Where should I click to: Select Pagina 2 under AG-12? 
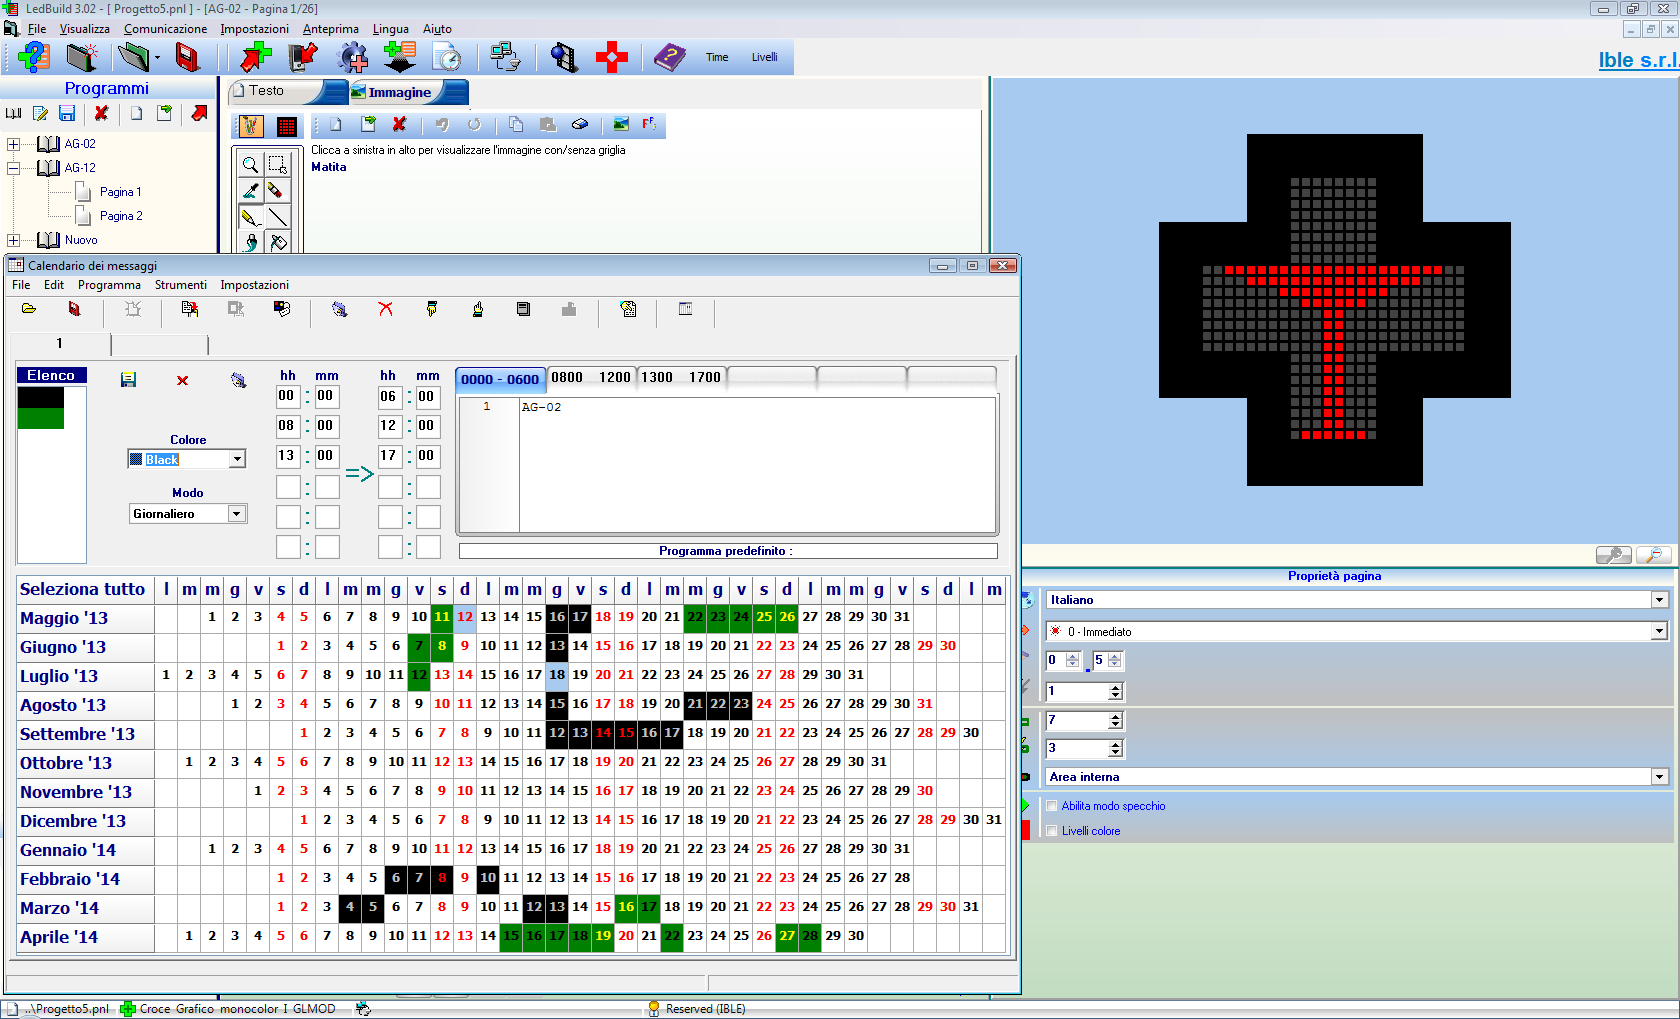pos(121,216)
